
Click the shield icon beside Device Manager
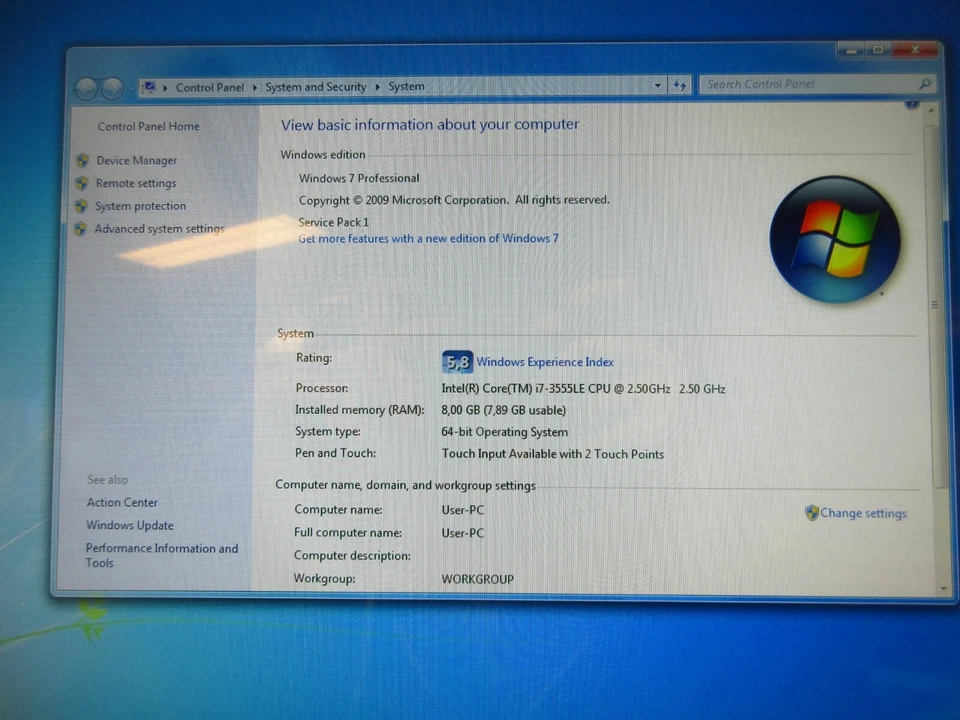point(81,160)
